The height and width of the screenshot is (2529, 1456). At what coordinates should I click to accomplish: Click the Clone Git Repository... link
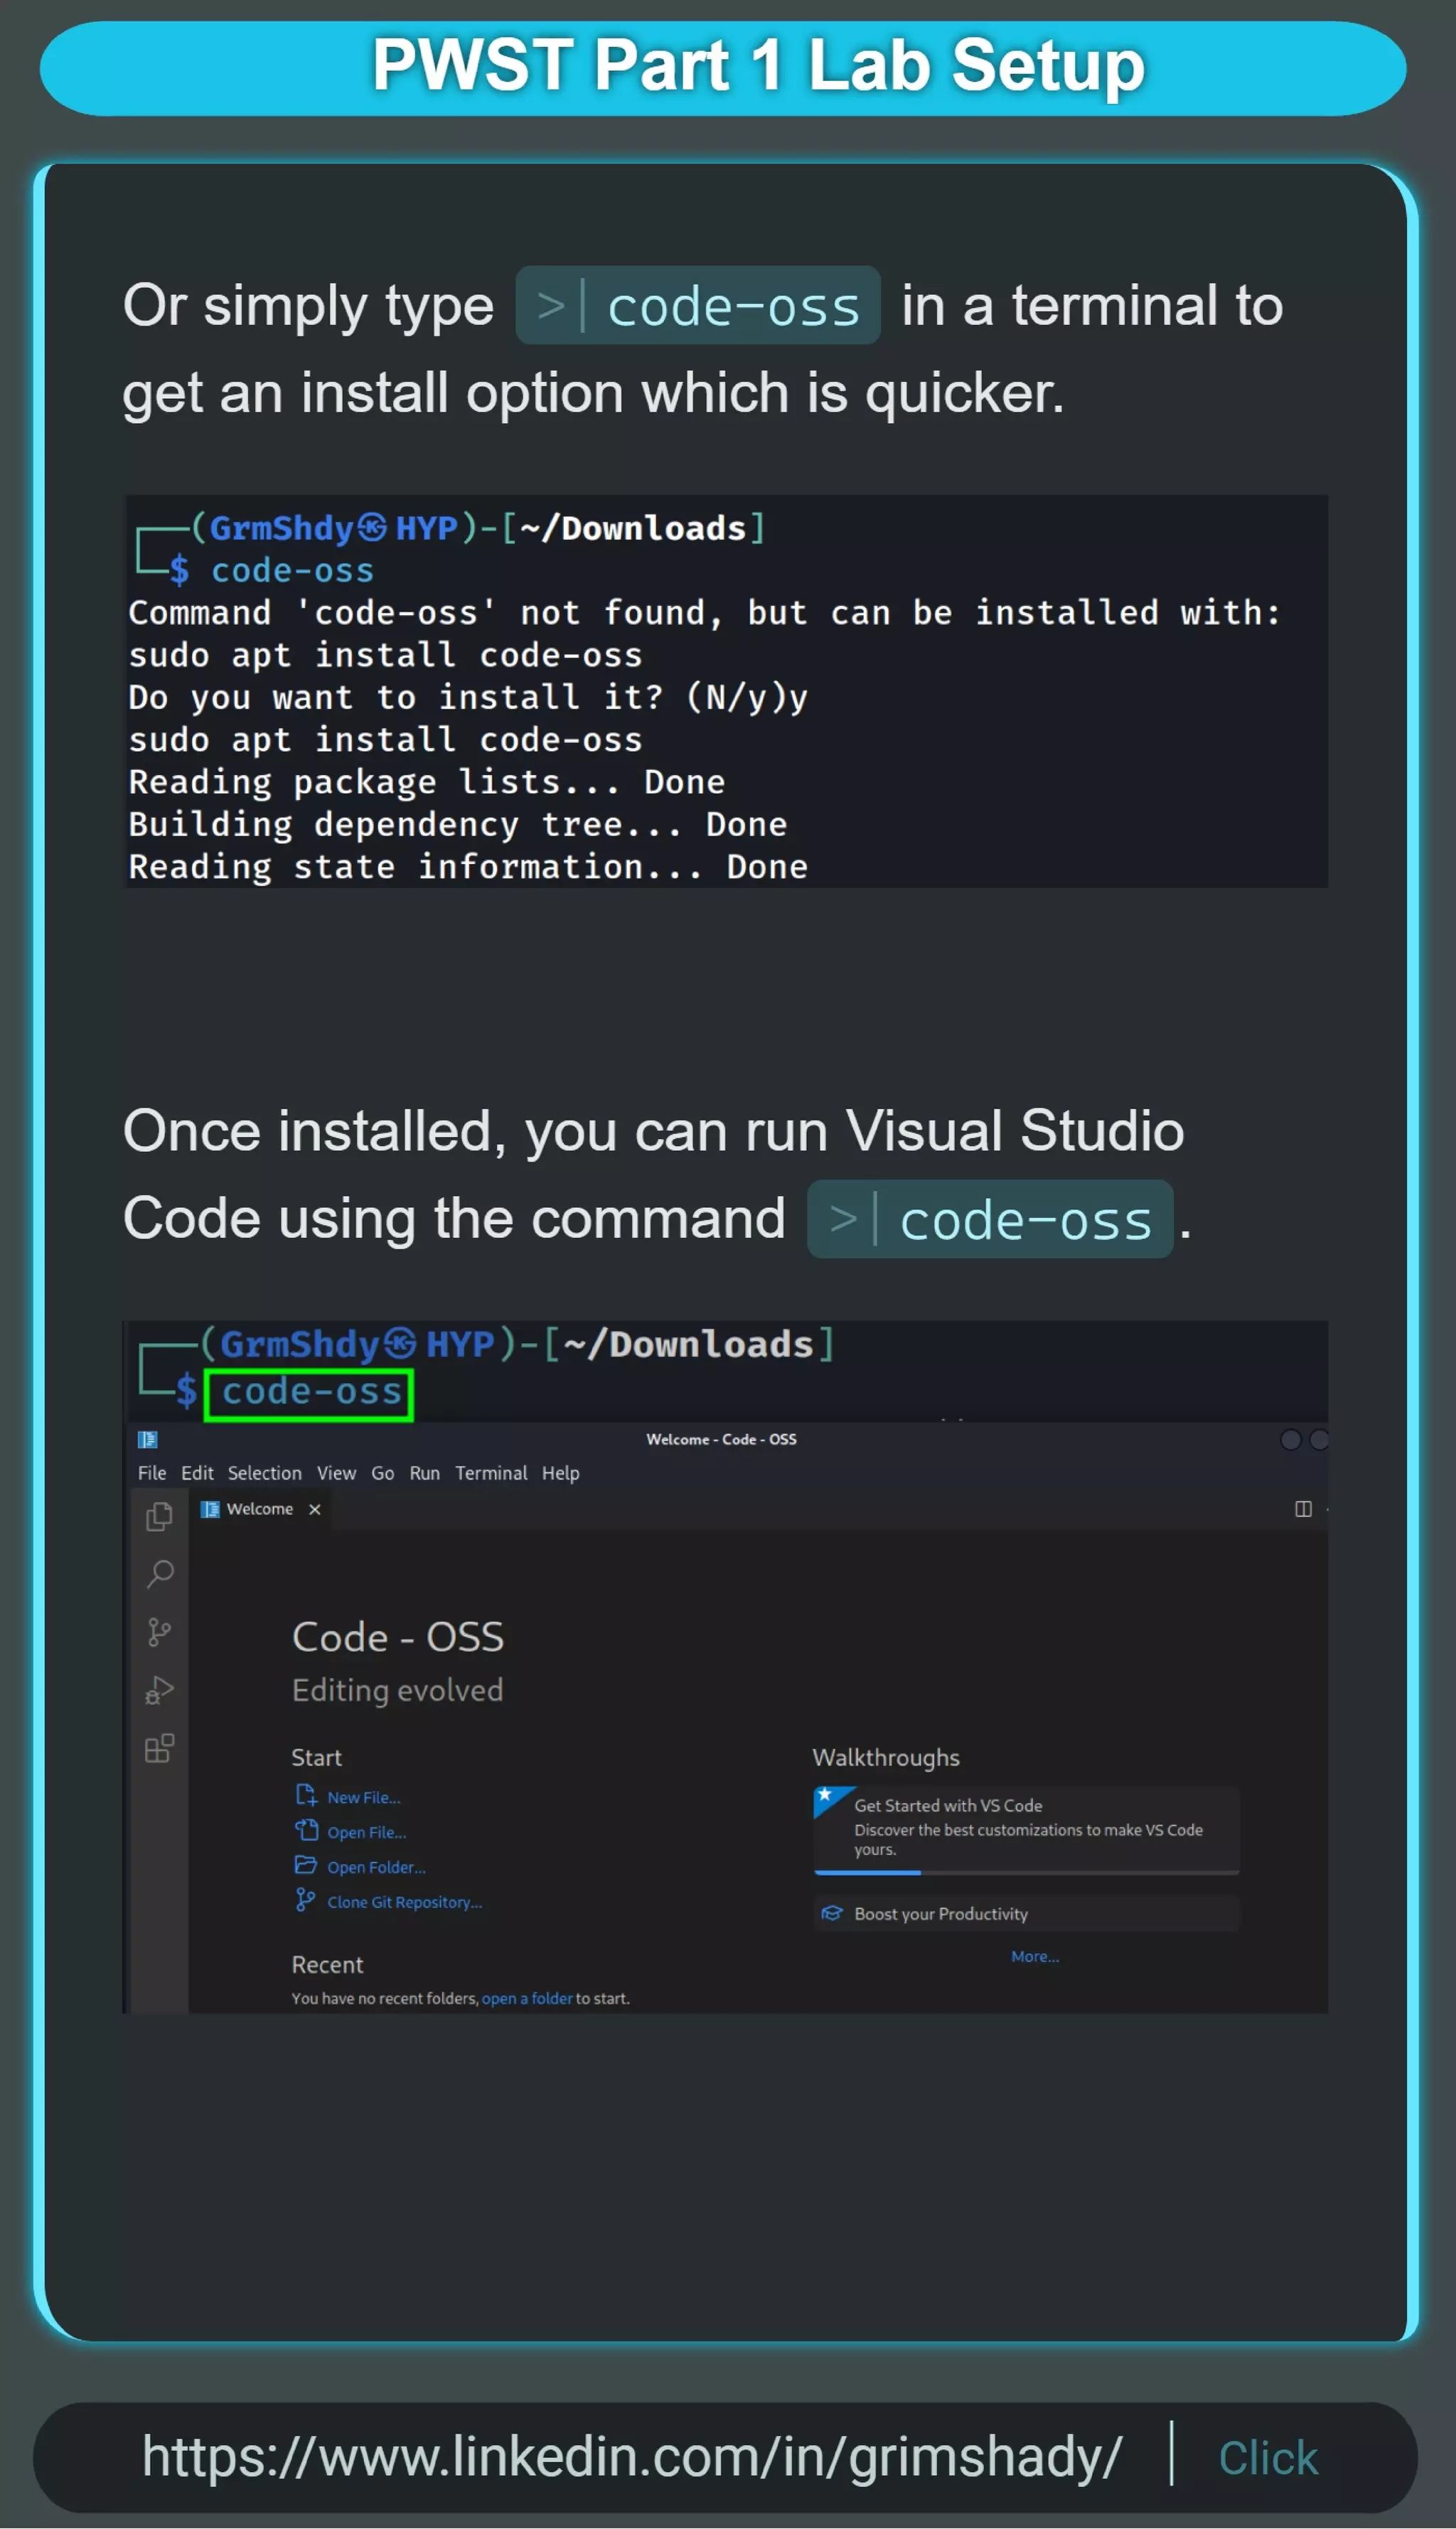click(405, 1902)
